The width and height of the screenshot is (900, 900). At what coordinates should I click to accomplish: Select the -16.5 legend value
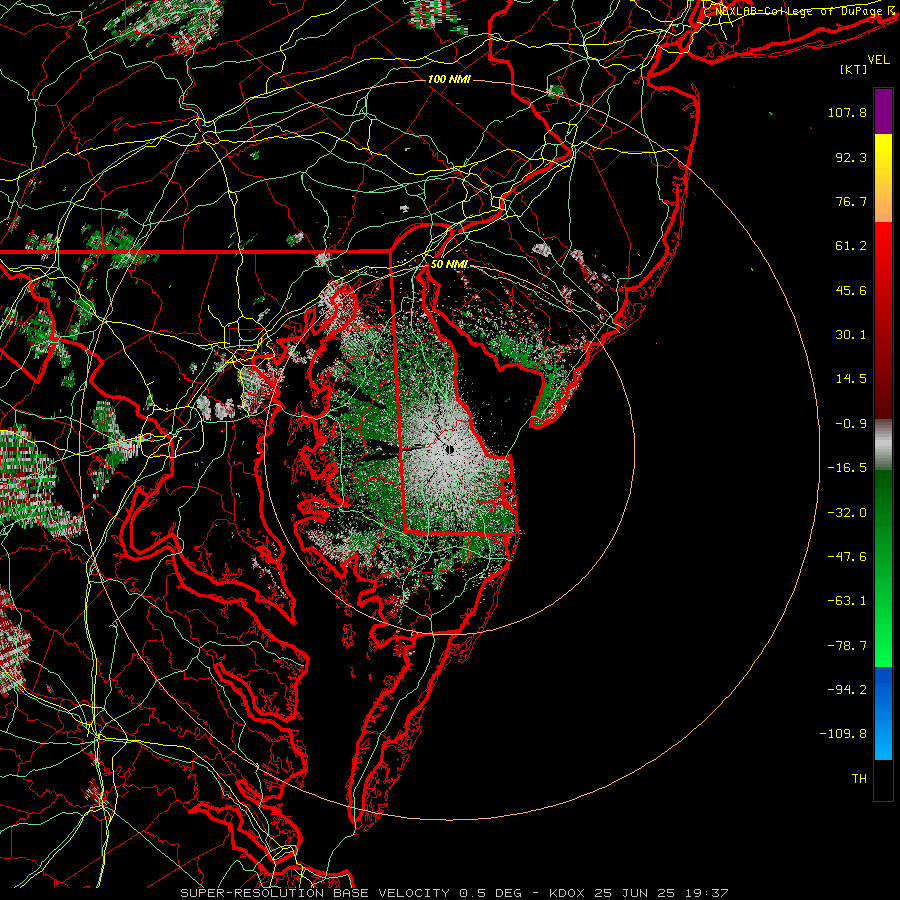(847, 468)
